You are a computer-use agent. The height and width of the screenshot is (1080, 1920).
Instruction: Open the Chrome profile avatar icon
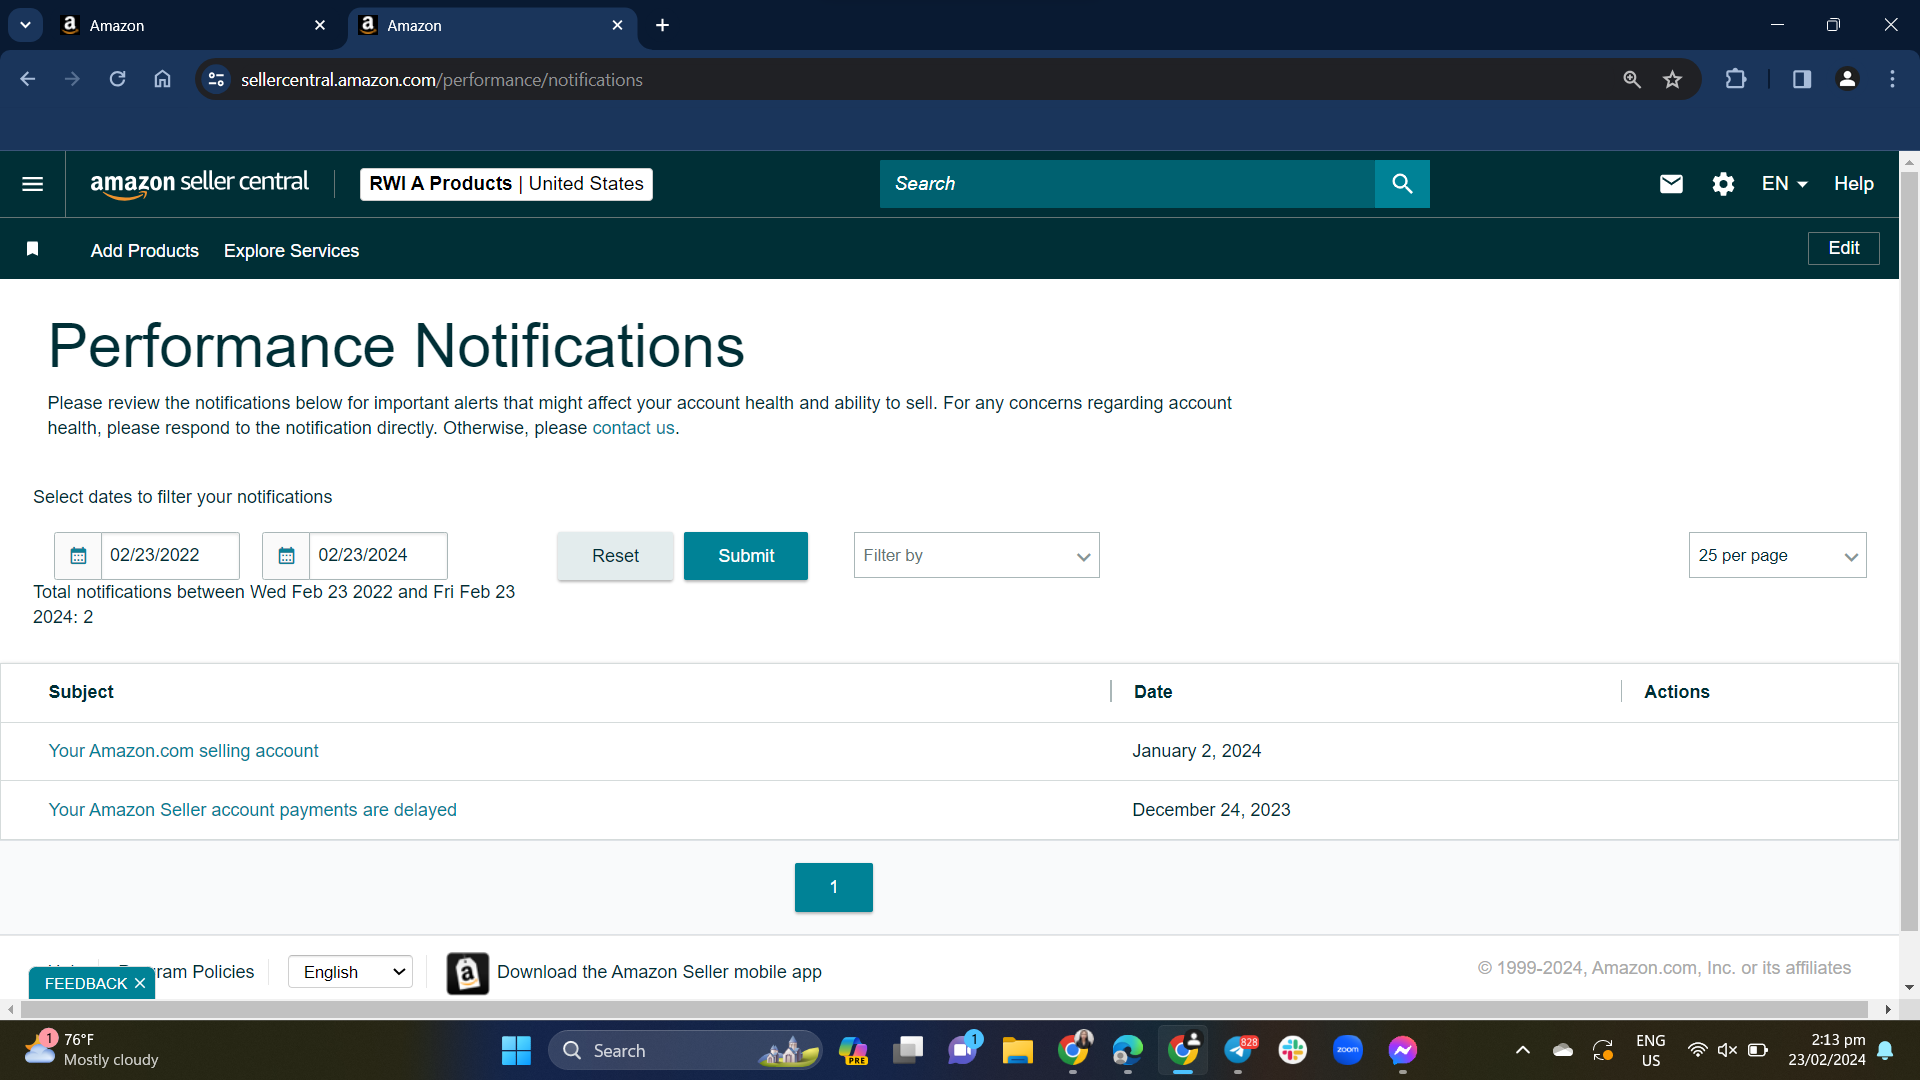pyautogui.click(x=1847, y=79)
